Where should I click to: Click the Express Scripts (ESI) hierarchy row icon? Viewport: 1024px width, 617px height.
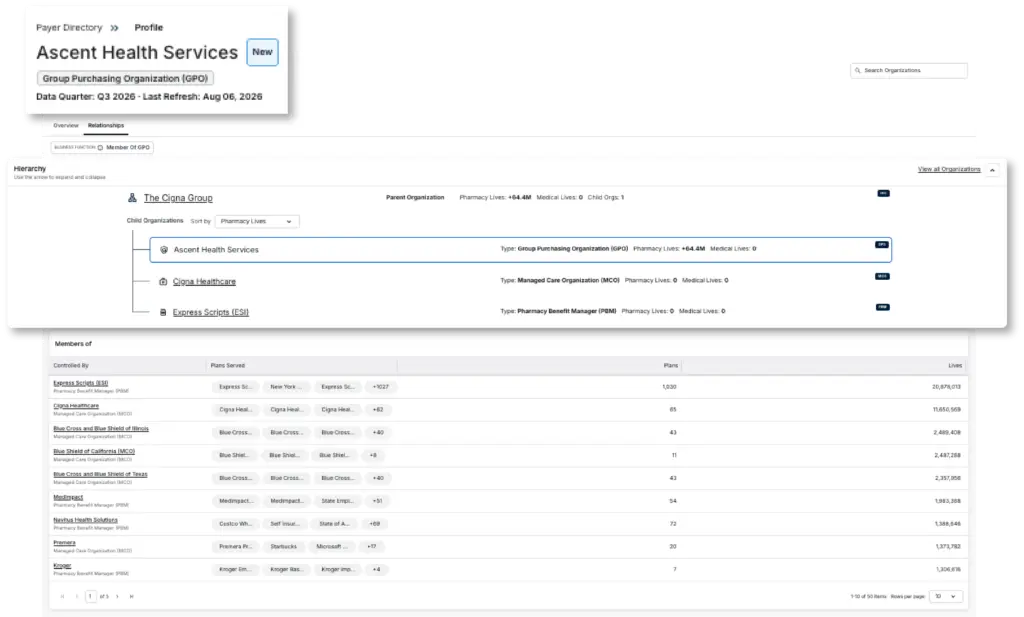pyautogui.click(x=163, y=312)
